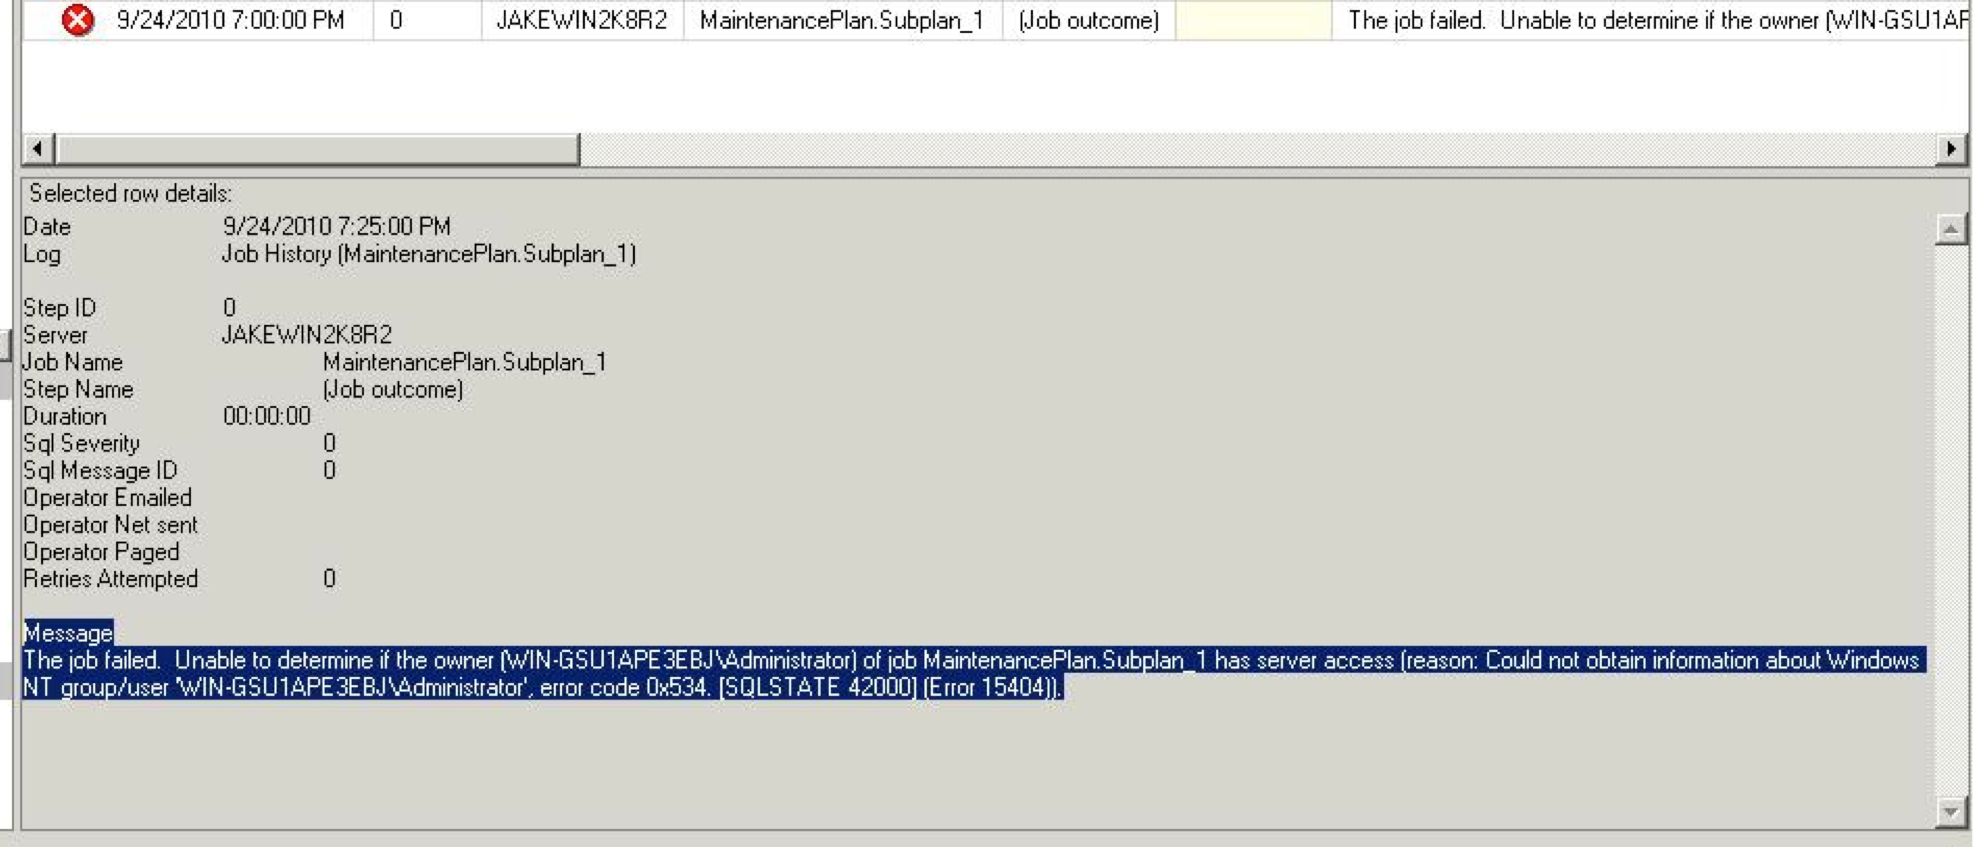Click the empty horizontal scrollbar track area

tap(1250, 149)
